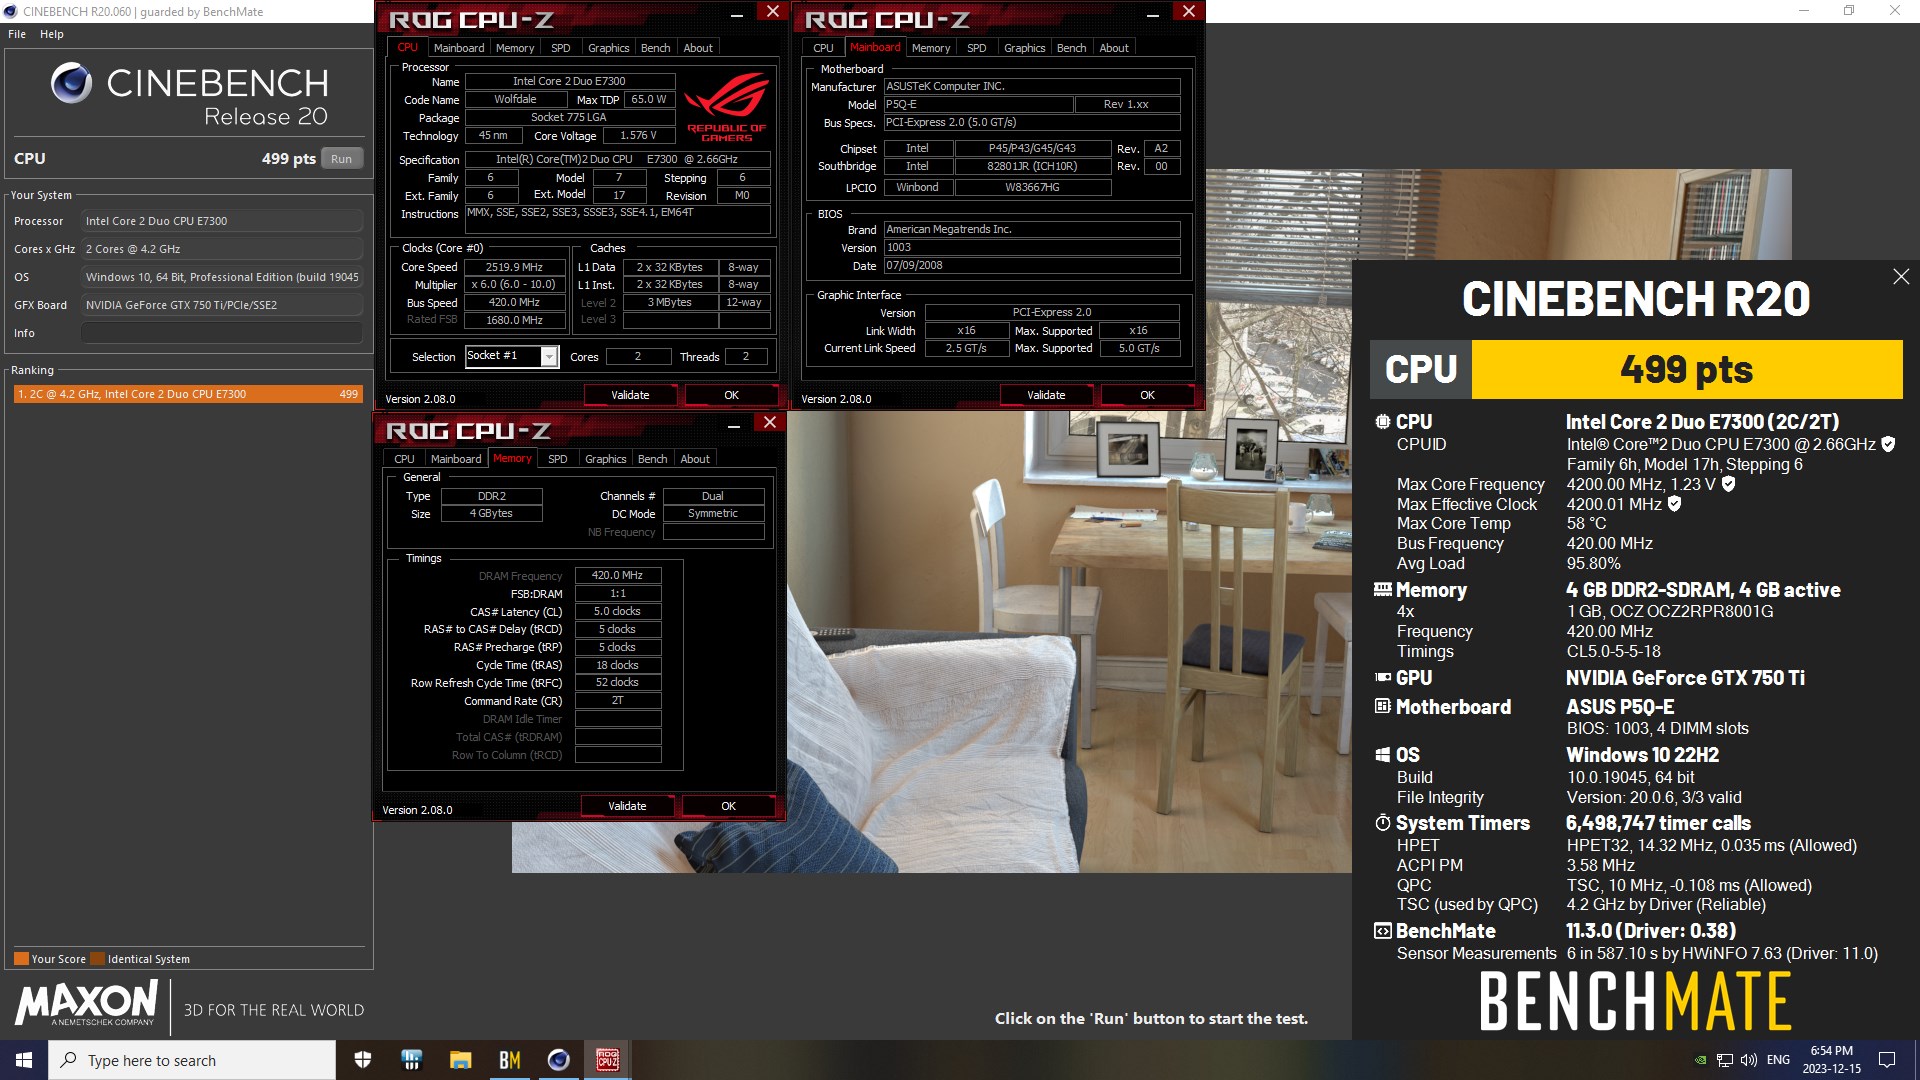Open Bench tab in CPU-Z CPU window
The image size is (1920, 1080).
click(x=656, y=48)
